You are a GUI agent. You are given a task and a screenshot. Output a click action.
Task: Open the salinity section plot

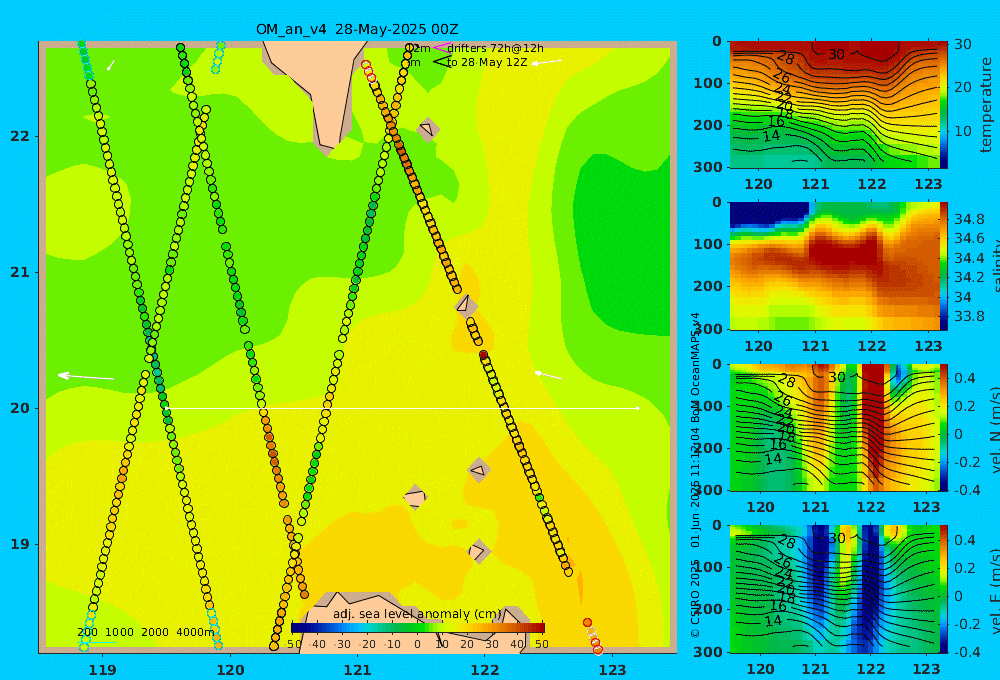(835, 266)
